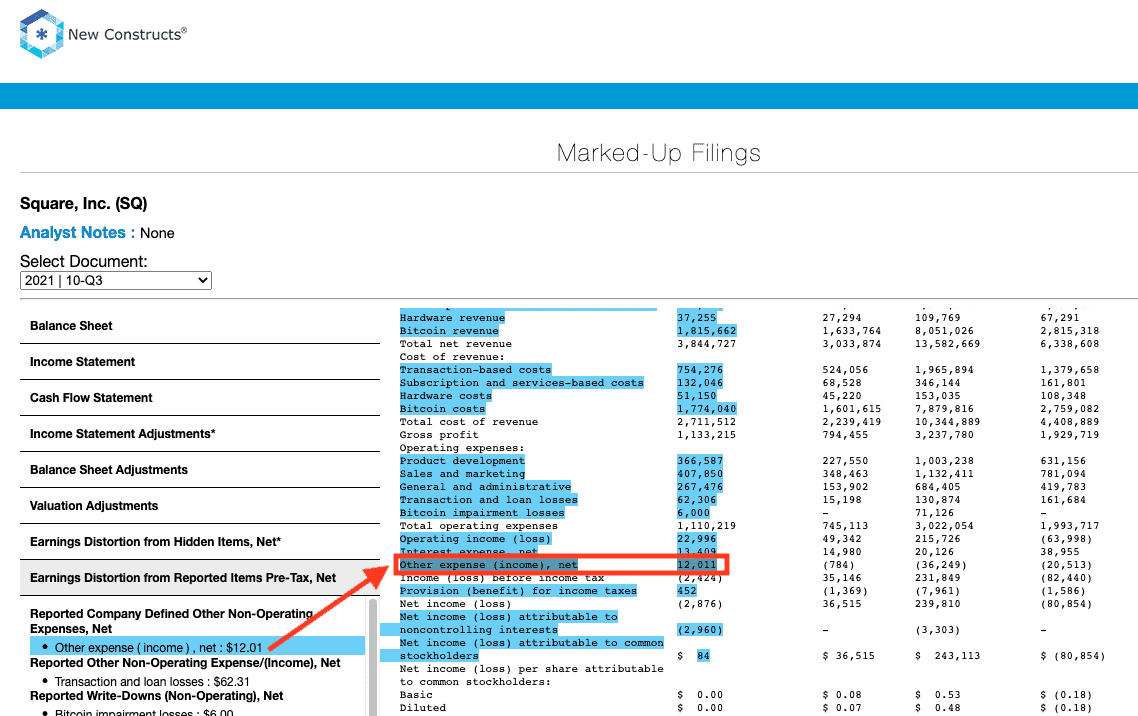
Task: Click the highlighted 'General and administrative' line
Action: [x=486, y=487]
